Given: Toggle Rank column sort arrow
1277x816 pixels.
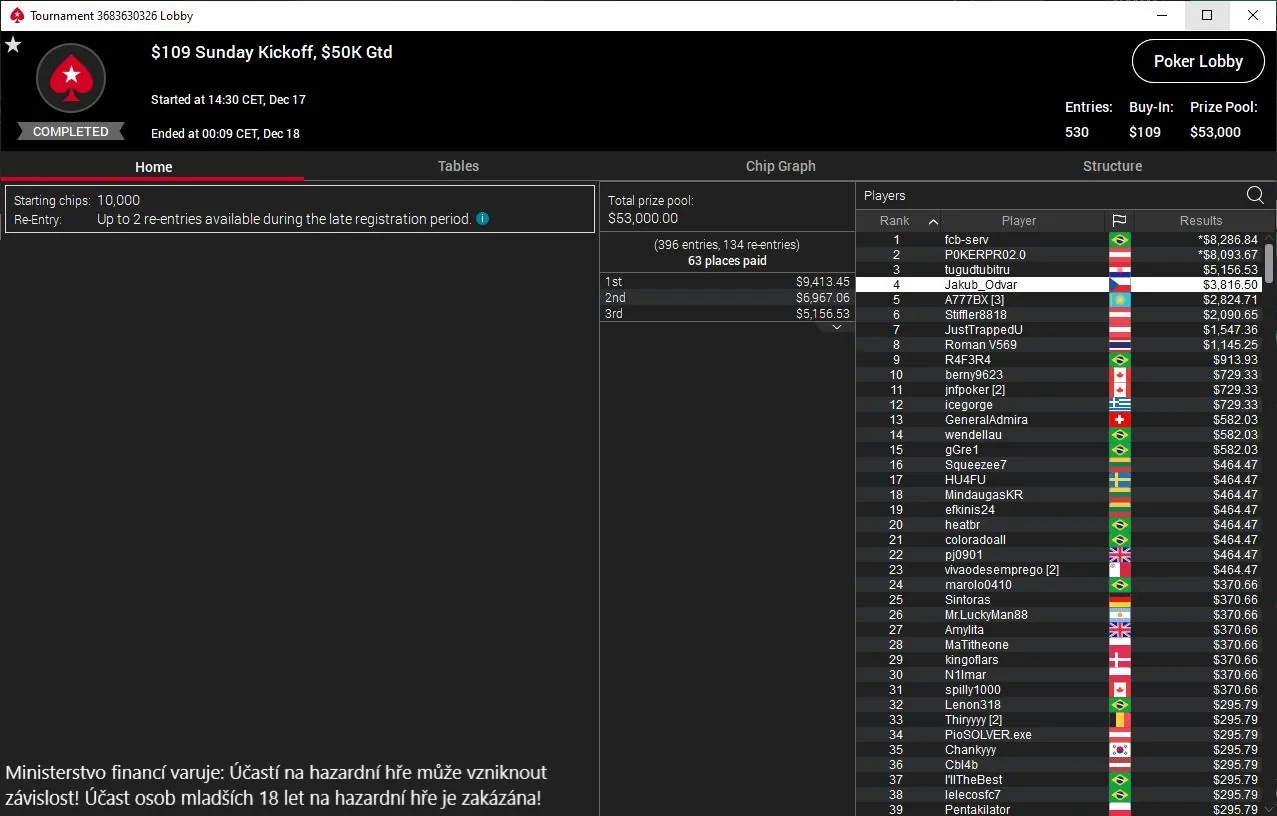Looking at the screenshot, I should [933, 221].
